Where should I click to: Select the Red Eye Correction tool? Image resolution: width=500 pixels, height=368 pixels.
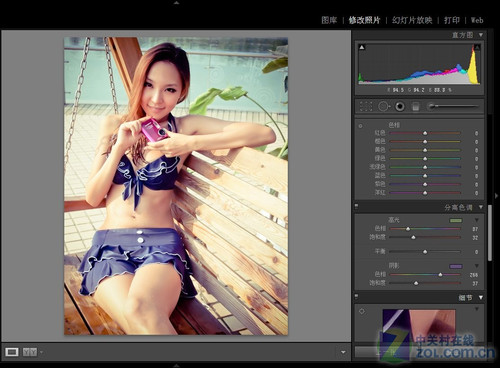pos(400,106)
